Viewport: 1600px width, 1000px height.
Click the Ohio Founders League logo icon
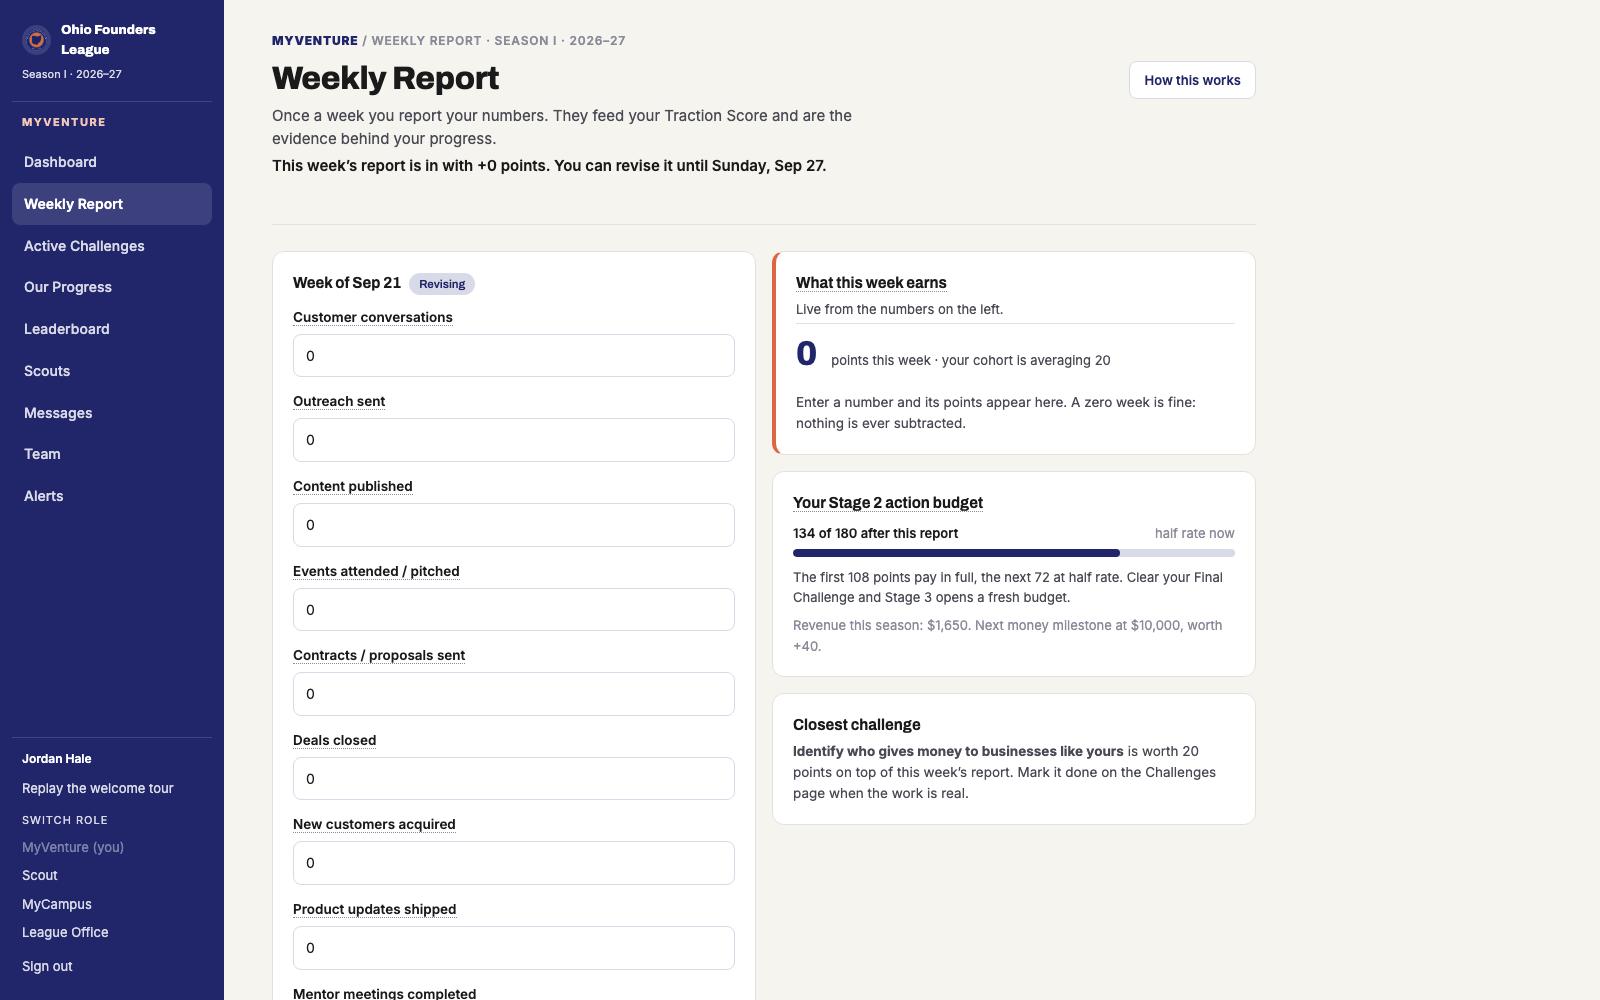37,40
